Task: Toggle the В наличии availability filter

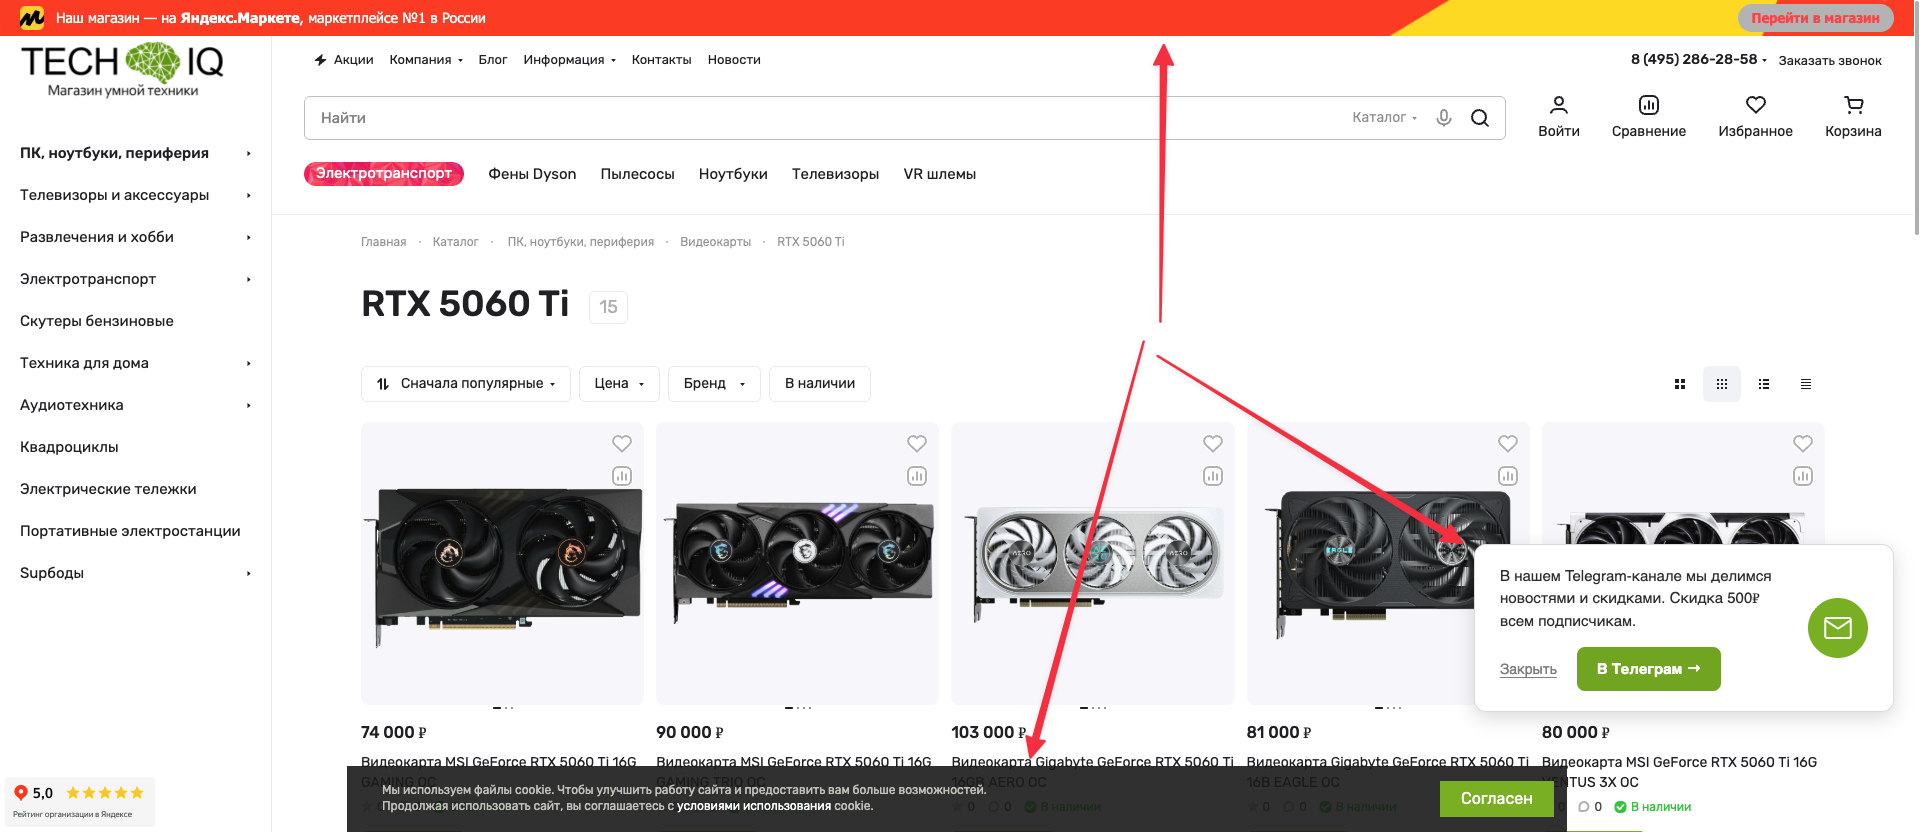Action: point(820,384)
